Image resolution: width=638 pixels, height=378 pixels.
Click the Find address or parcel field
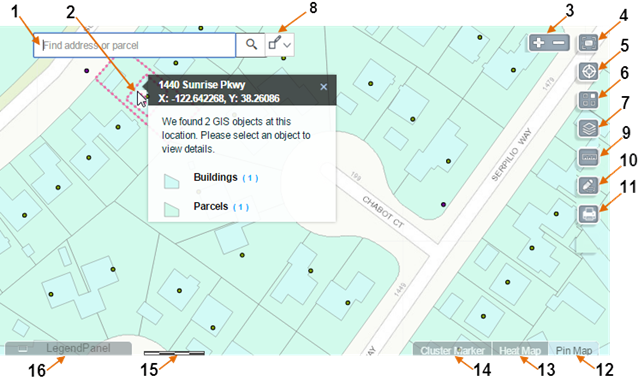click(134, 45)
